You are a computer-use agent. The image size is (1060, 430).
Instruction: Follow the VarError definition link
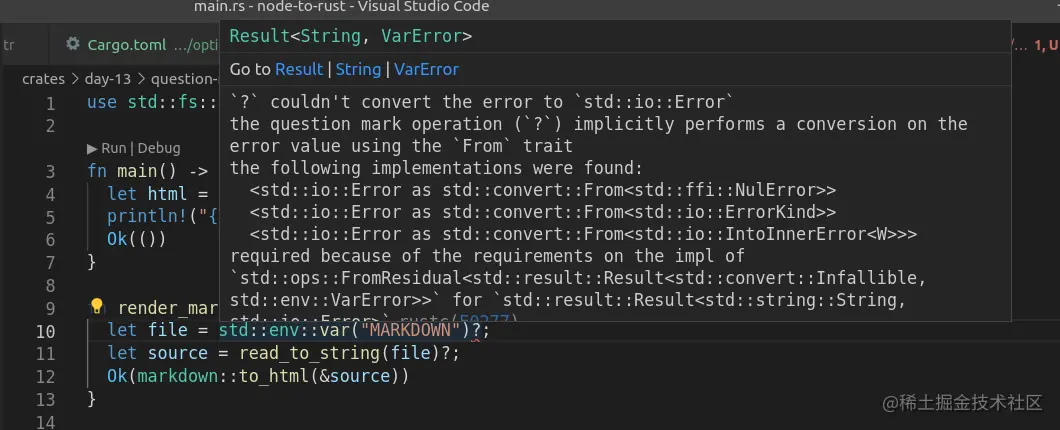point(426,69)
